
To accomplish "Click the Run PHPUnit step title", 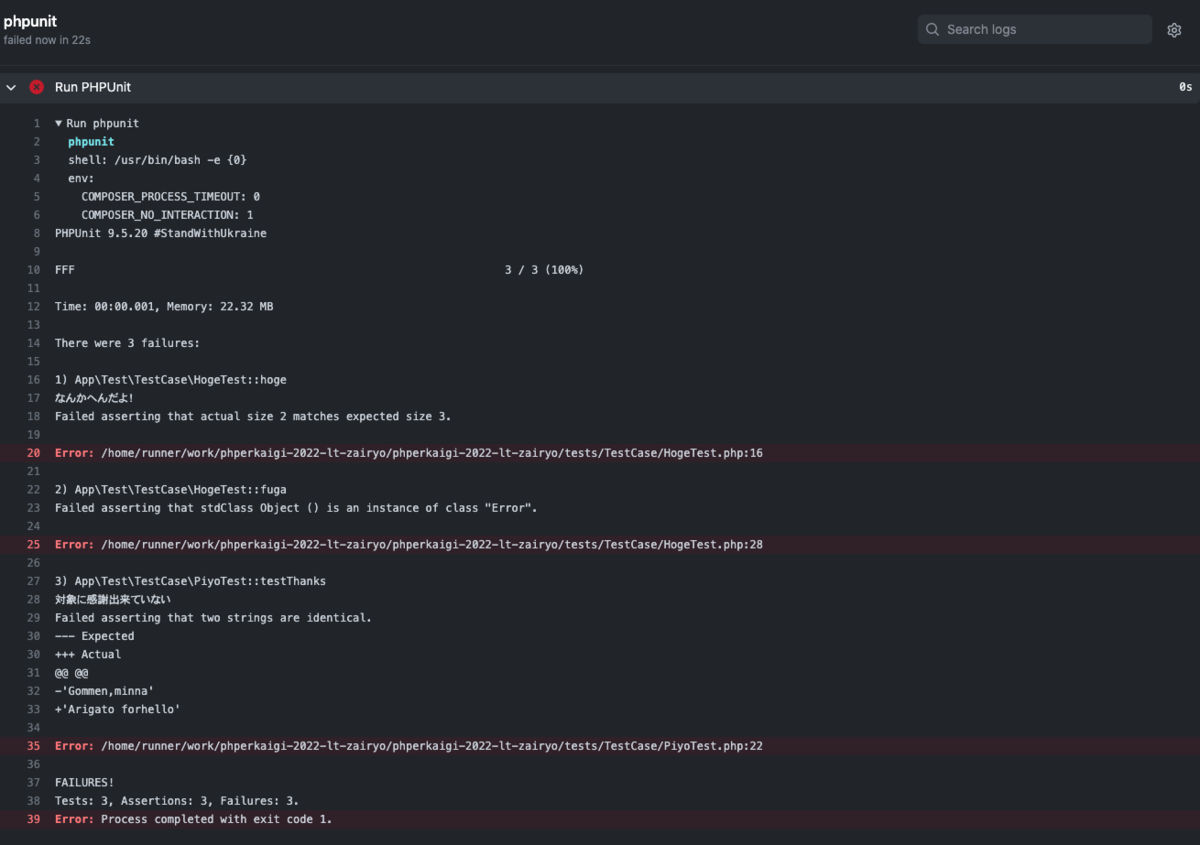I will click(93, 87).
